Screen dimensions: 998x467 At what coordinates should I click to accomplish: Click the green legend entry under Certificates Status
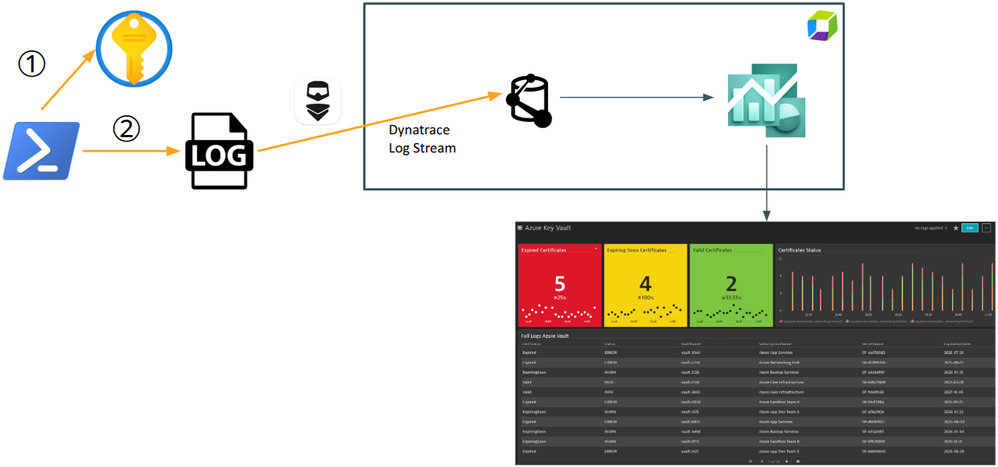[x=876, y=321]
